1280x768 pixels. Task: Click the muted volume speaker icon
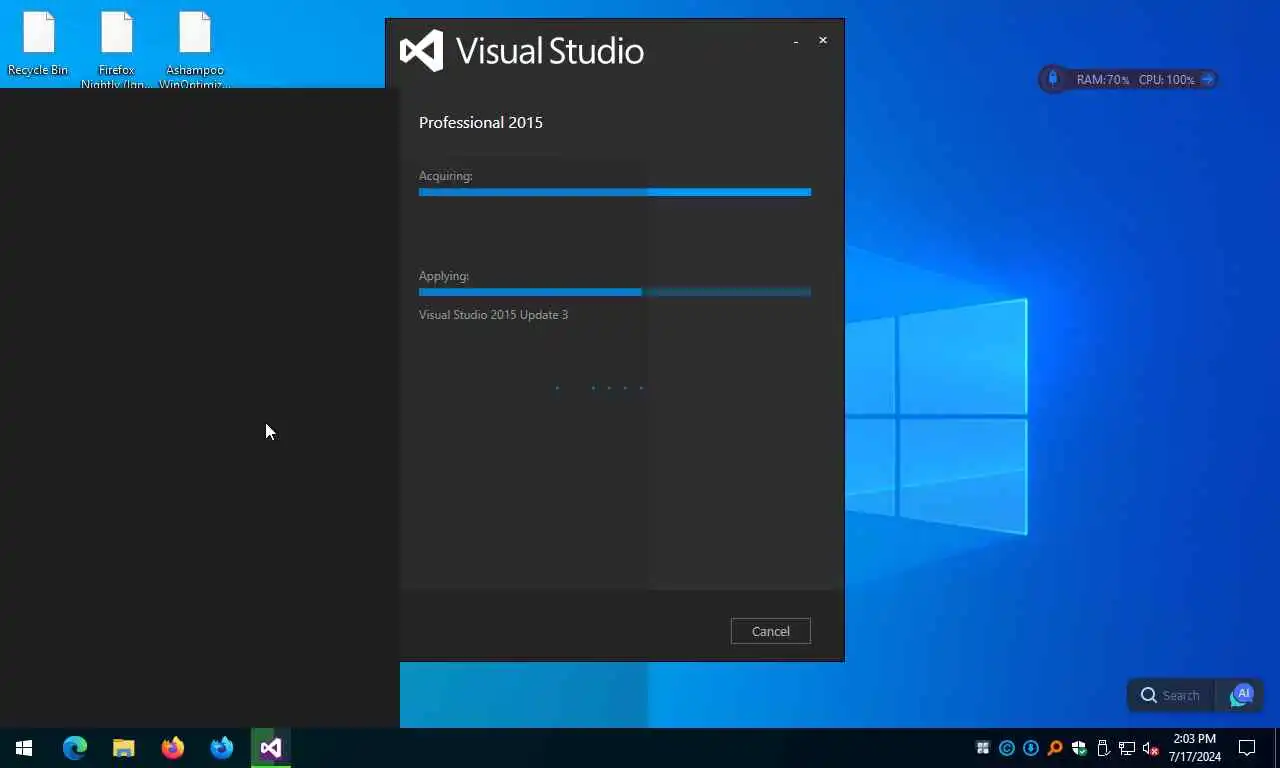[x=1151, y=748]
